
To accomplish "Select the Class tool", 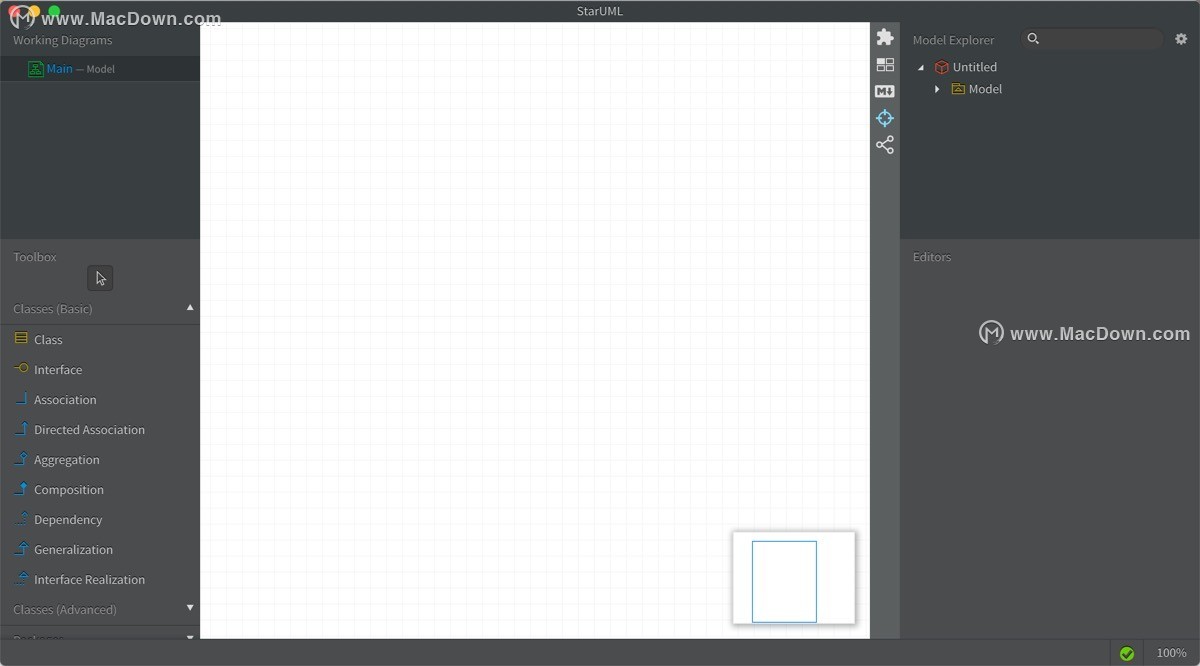I will coord(100,340).
